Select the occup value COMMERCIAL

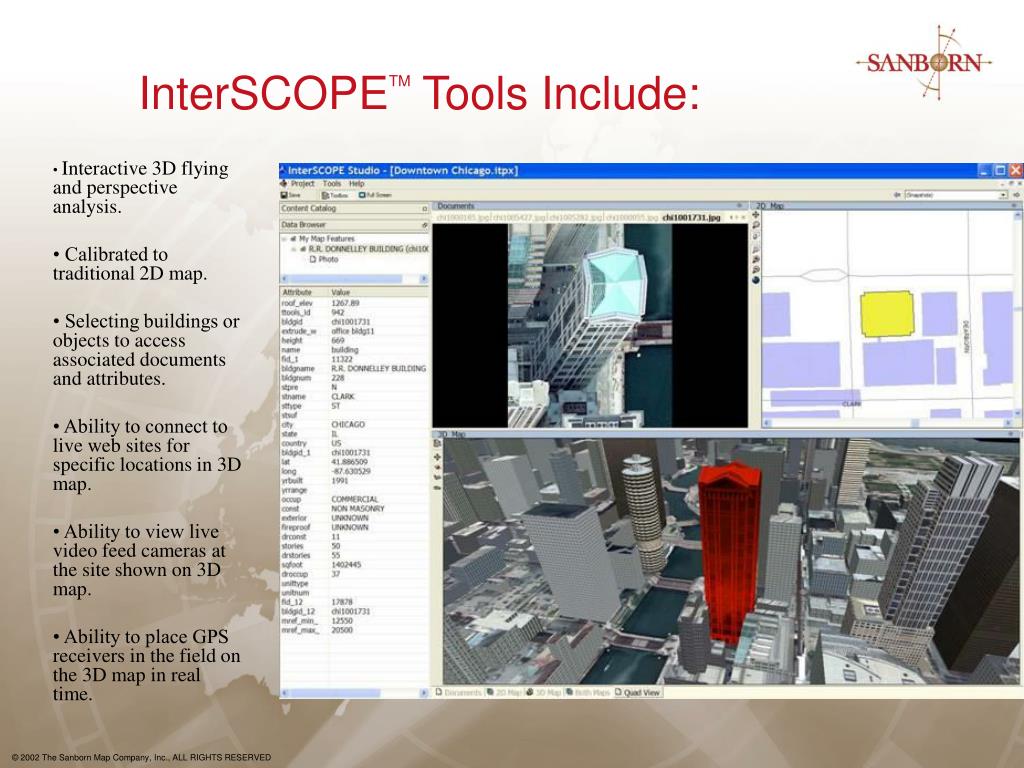[355, 499]
